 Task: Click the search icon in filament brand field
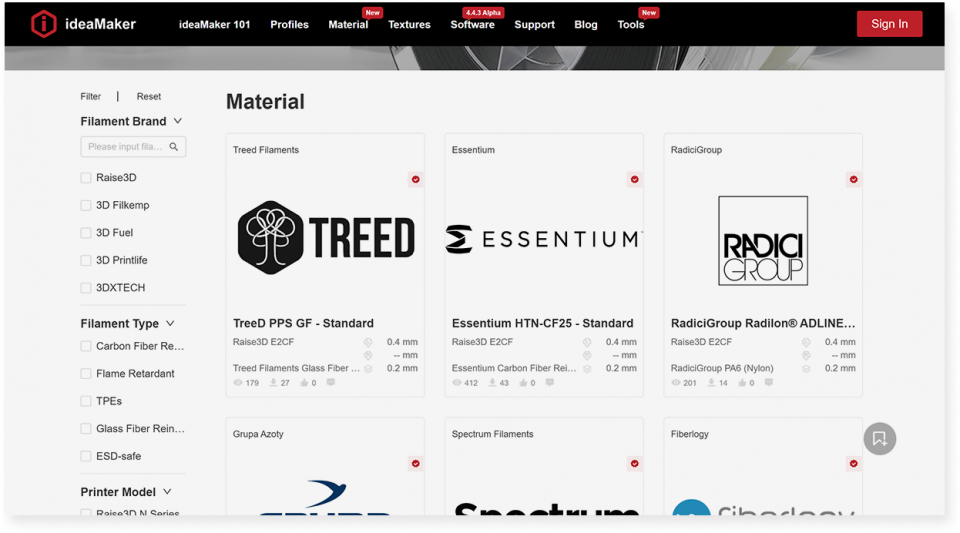tap(174, 147)
